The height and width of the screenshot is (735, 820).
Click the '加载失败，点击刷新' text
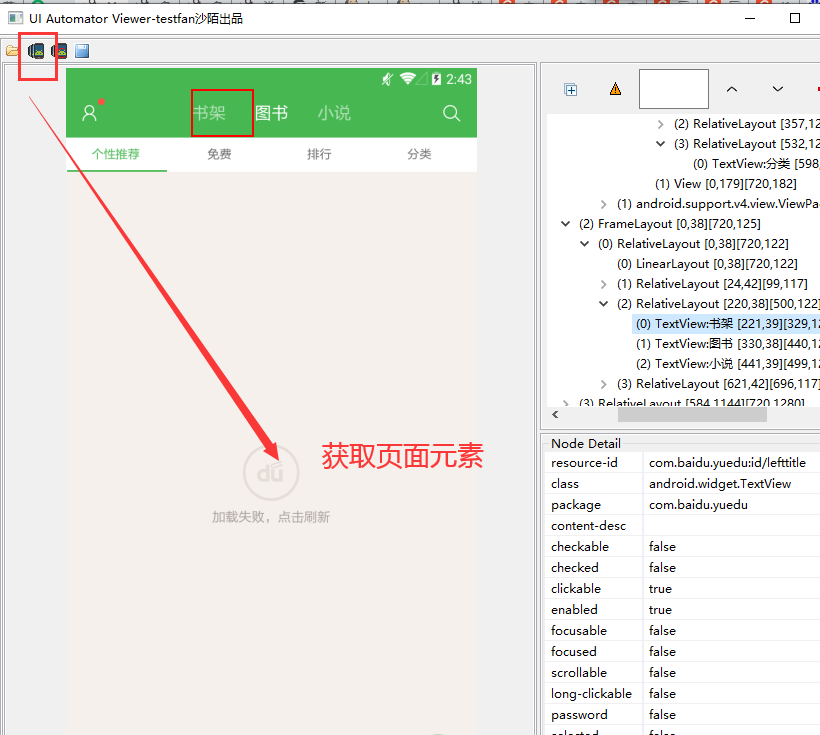[x=271, y=517]
